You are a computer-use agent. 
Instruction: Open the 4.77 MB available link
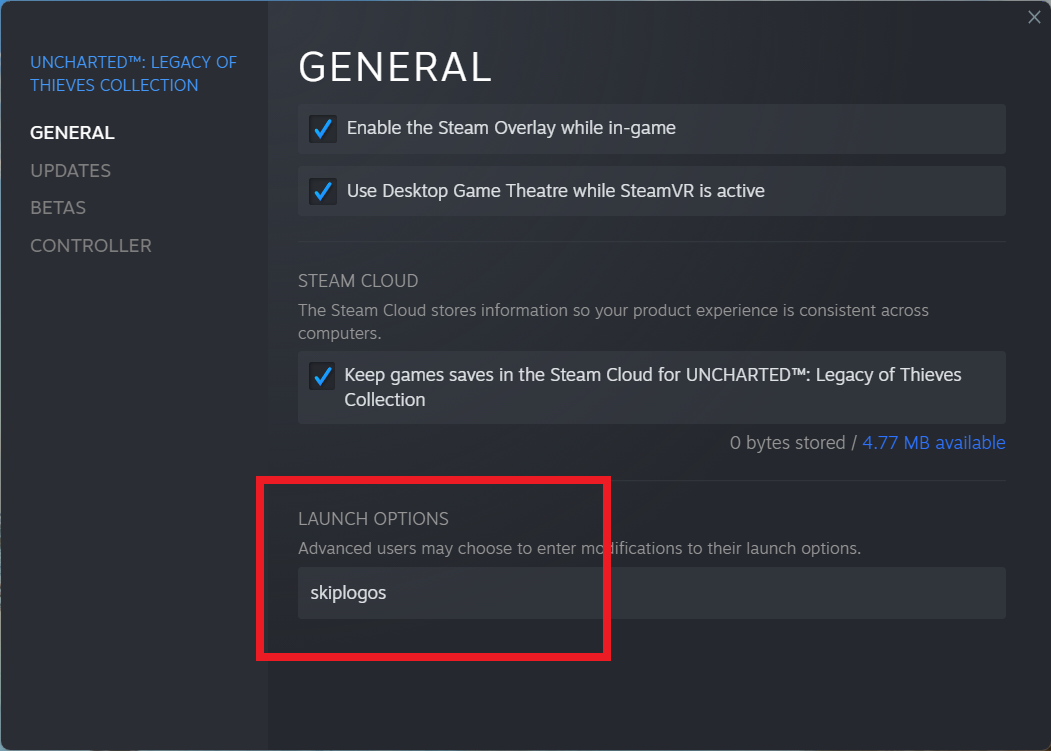[934, 443]
